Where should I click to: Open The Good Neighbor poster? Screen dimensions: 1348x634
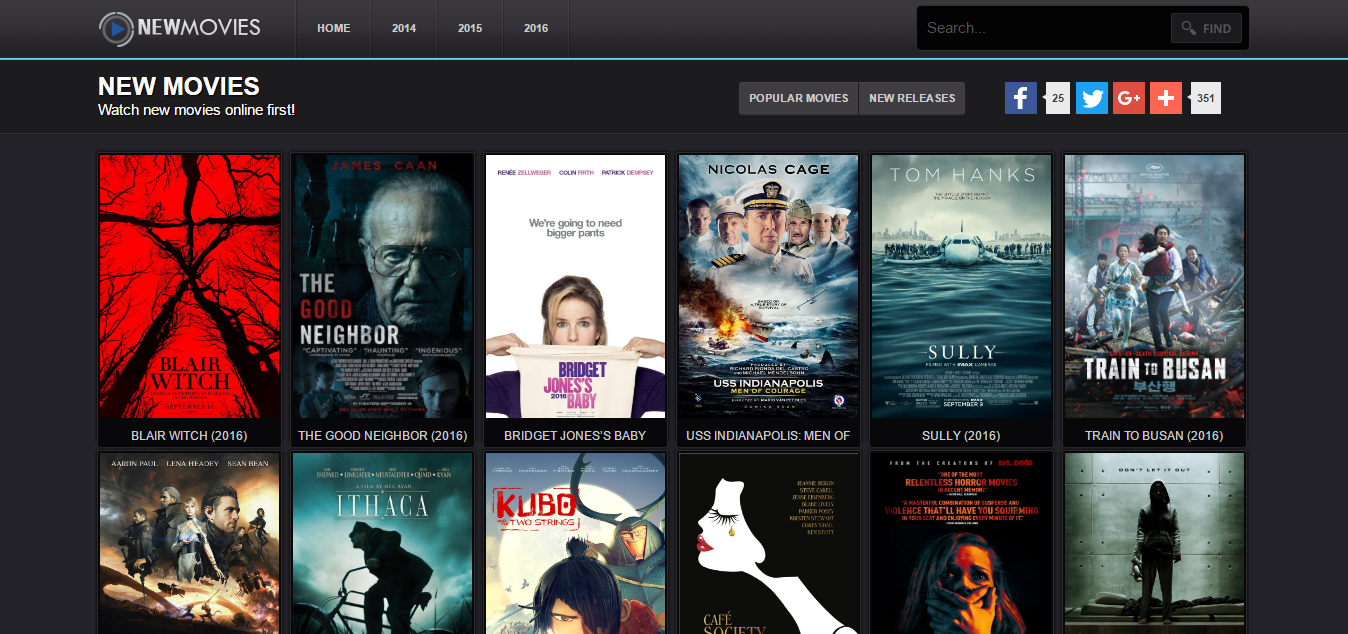(383, 286)
